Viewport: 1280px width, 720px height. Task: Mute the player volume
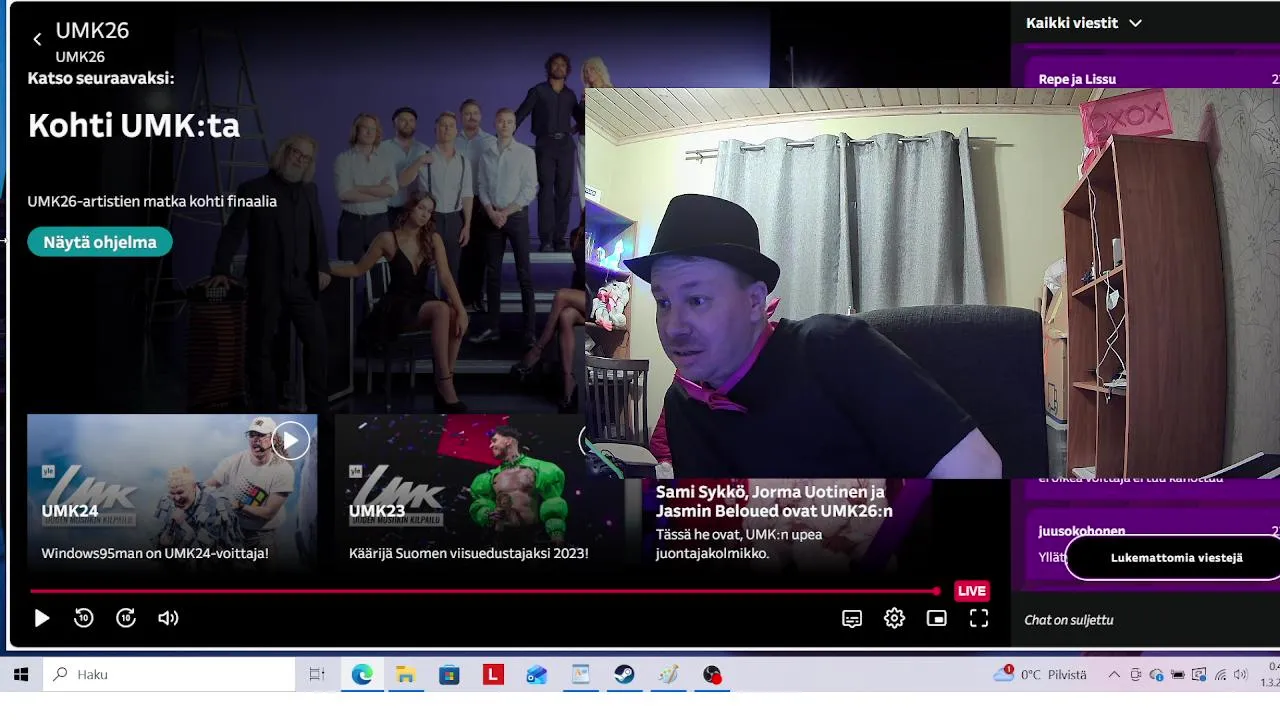point(168,619)
